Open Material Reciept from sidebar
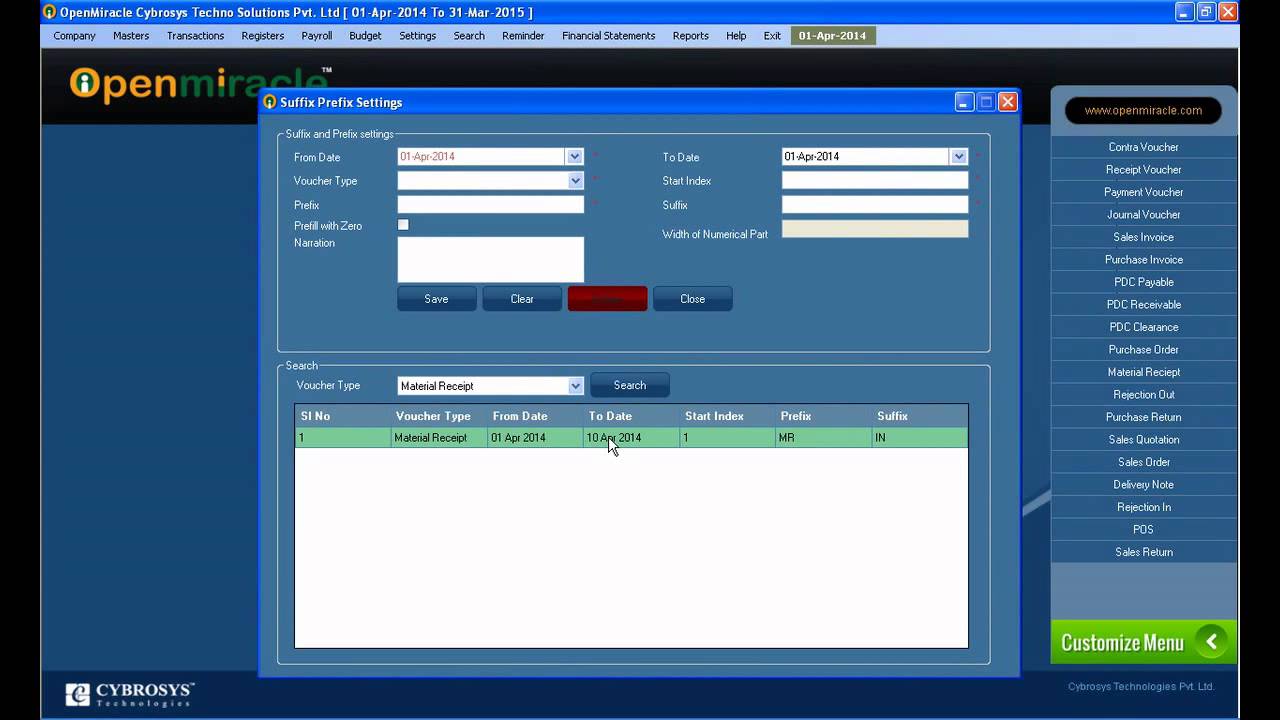The width and height of the screenshot is (1280, 720). click(x=1143, y=372)
